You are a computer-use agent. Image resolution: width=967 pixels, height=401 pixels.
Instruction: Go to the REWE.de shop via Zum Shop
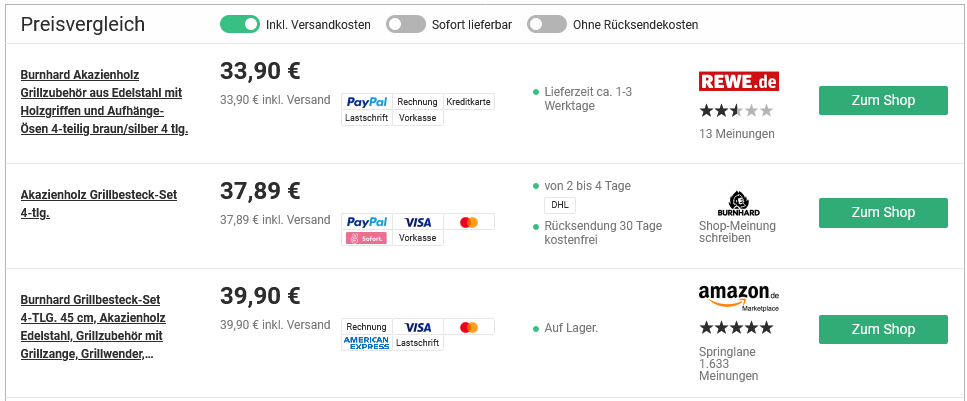[x=883, y=101]
